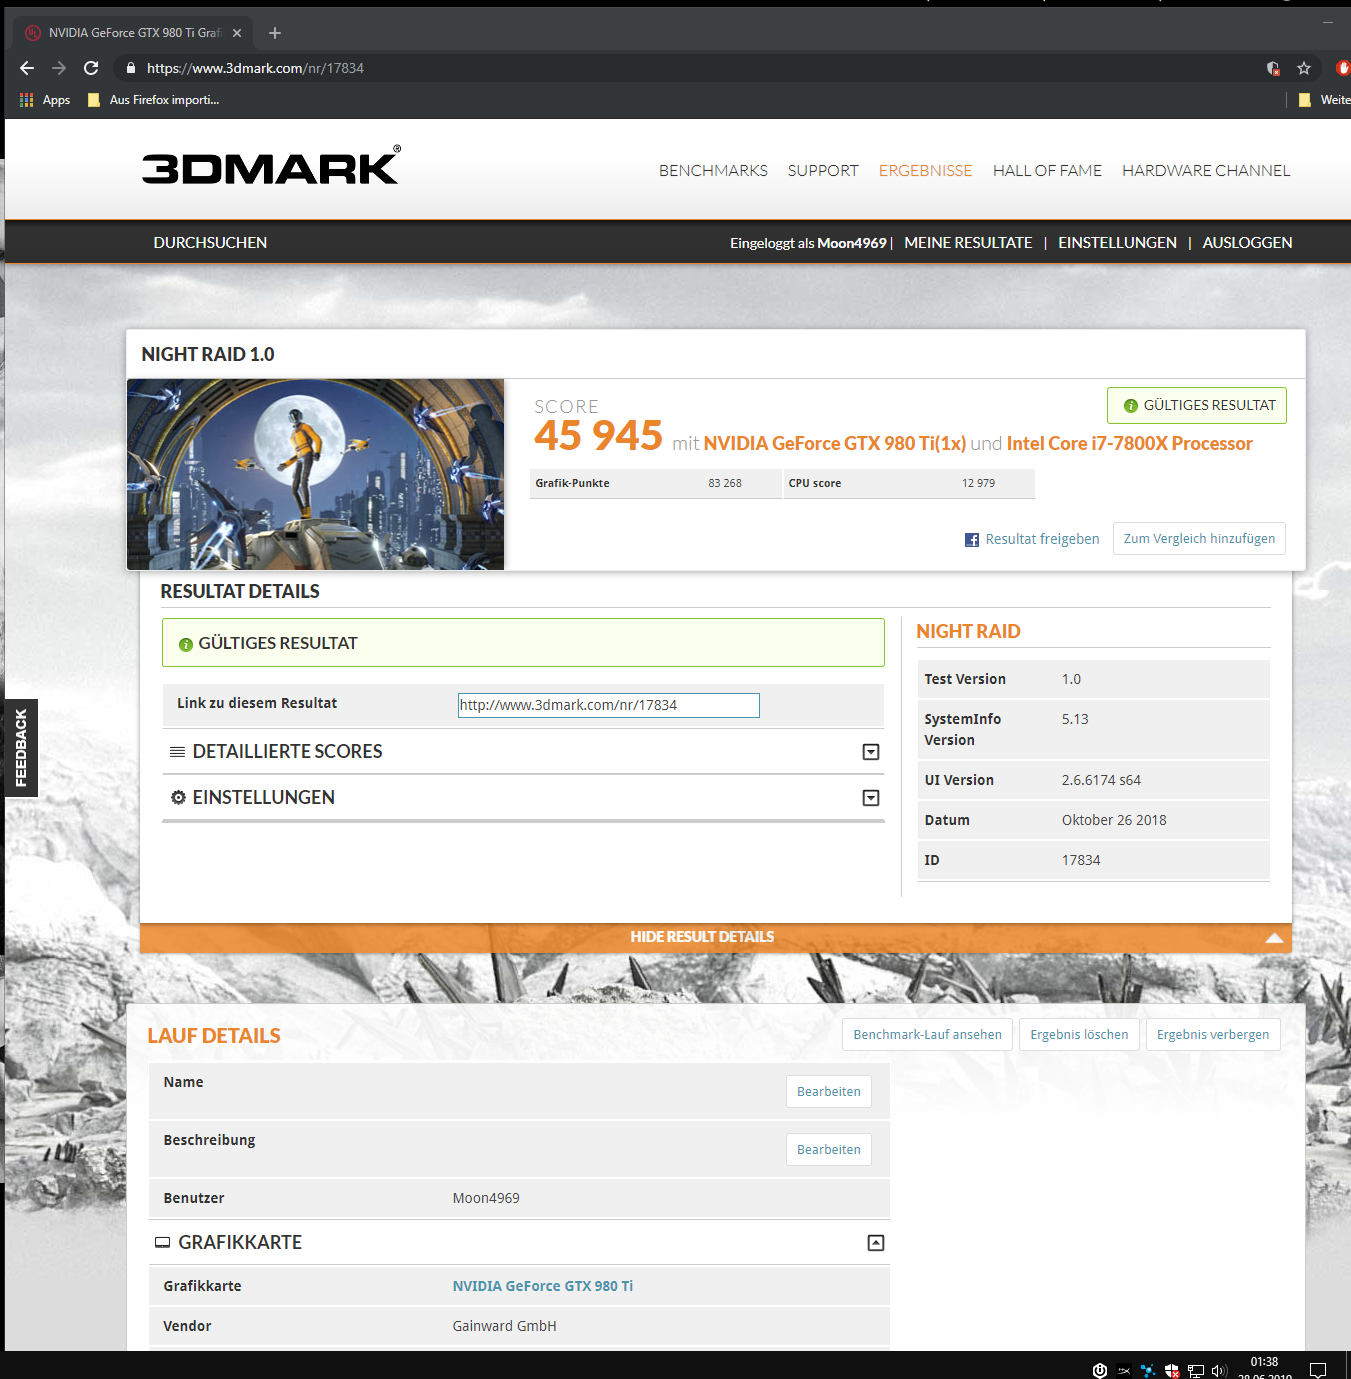Click Bearbeiten in the Name row

828,1092
